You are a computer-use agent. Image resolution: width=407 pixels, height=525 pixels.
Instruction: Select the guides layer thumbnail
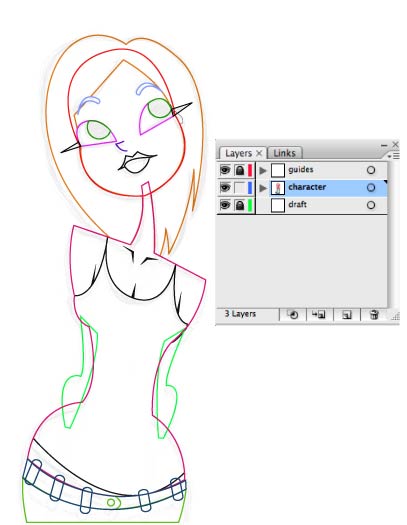tap(277, 170)
